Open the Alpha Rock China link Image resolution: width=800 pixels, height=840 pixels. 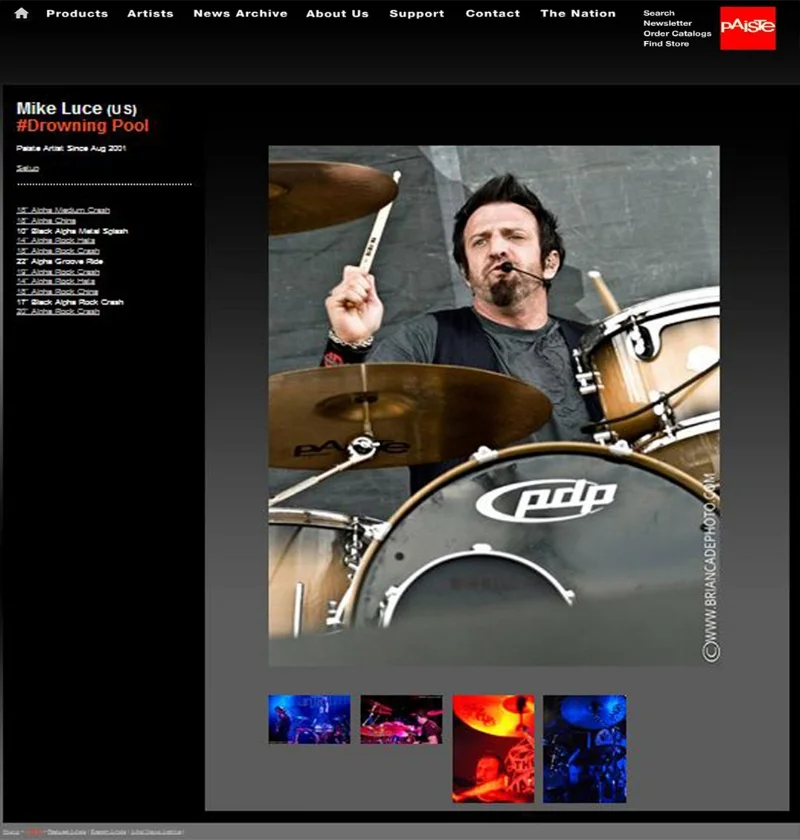[x=57, y=291]
